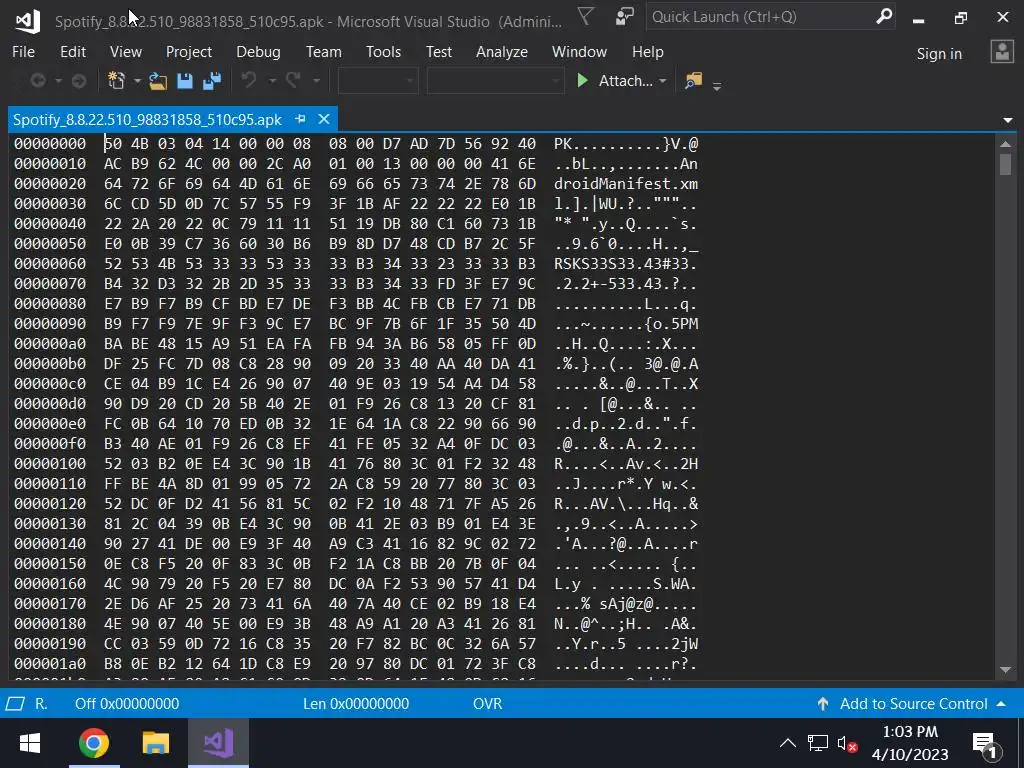The image size is (1024, 768).
Task: Click the Sign in link
Action: 939,54
